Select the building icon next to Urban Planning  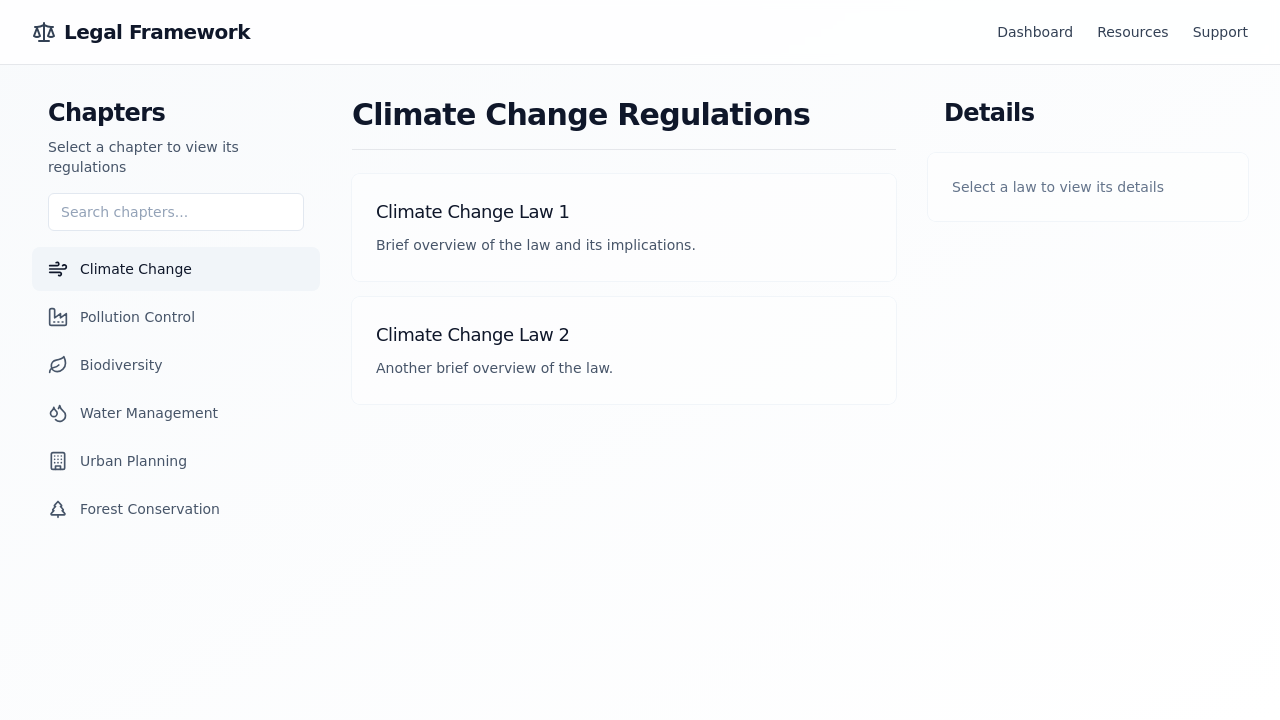[x=58, y=461]
